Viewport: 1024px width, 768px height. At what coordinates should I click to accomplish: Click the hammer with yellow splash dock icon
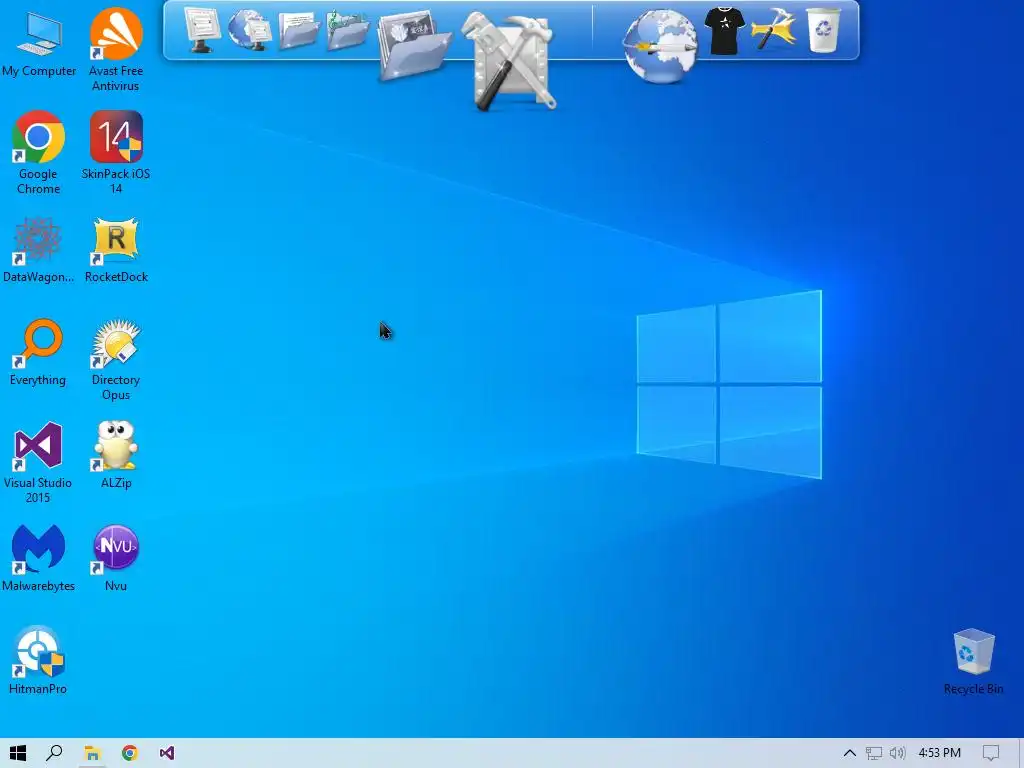773,29
